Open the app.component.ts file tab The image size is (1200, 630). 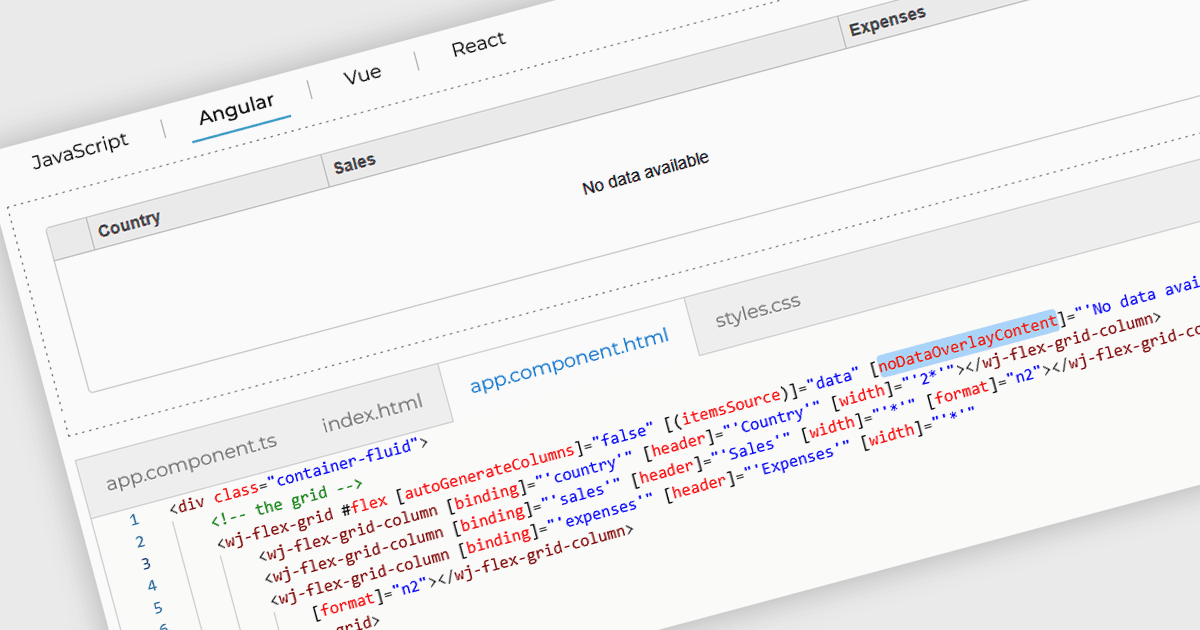click(x=192, y=461)
